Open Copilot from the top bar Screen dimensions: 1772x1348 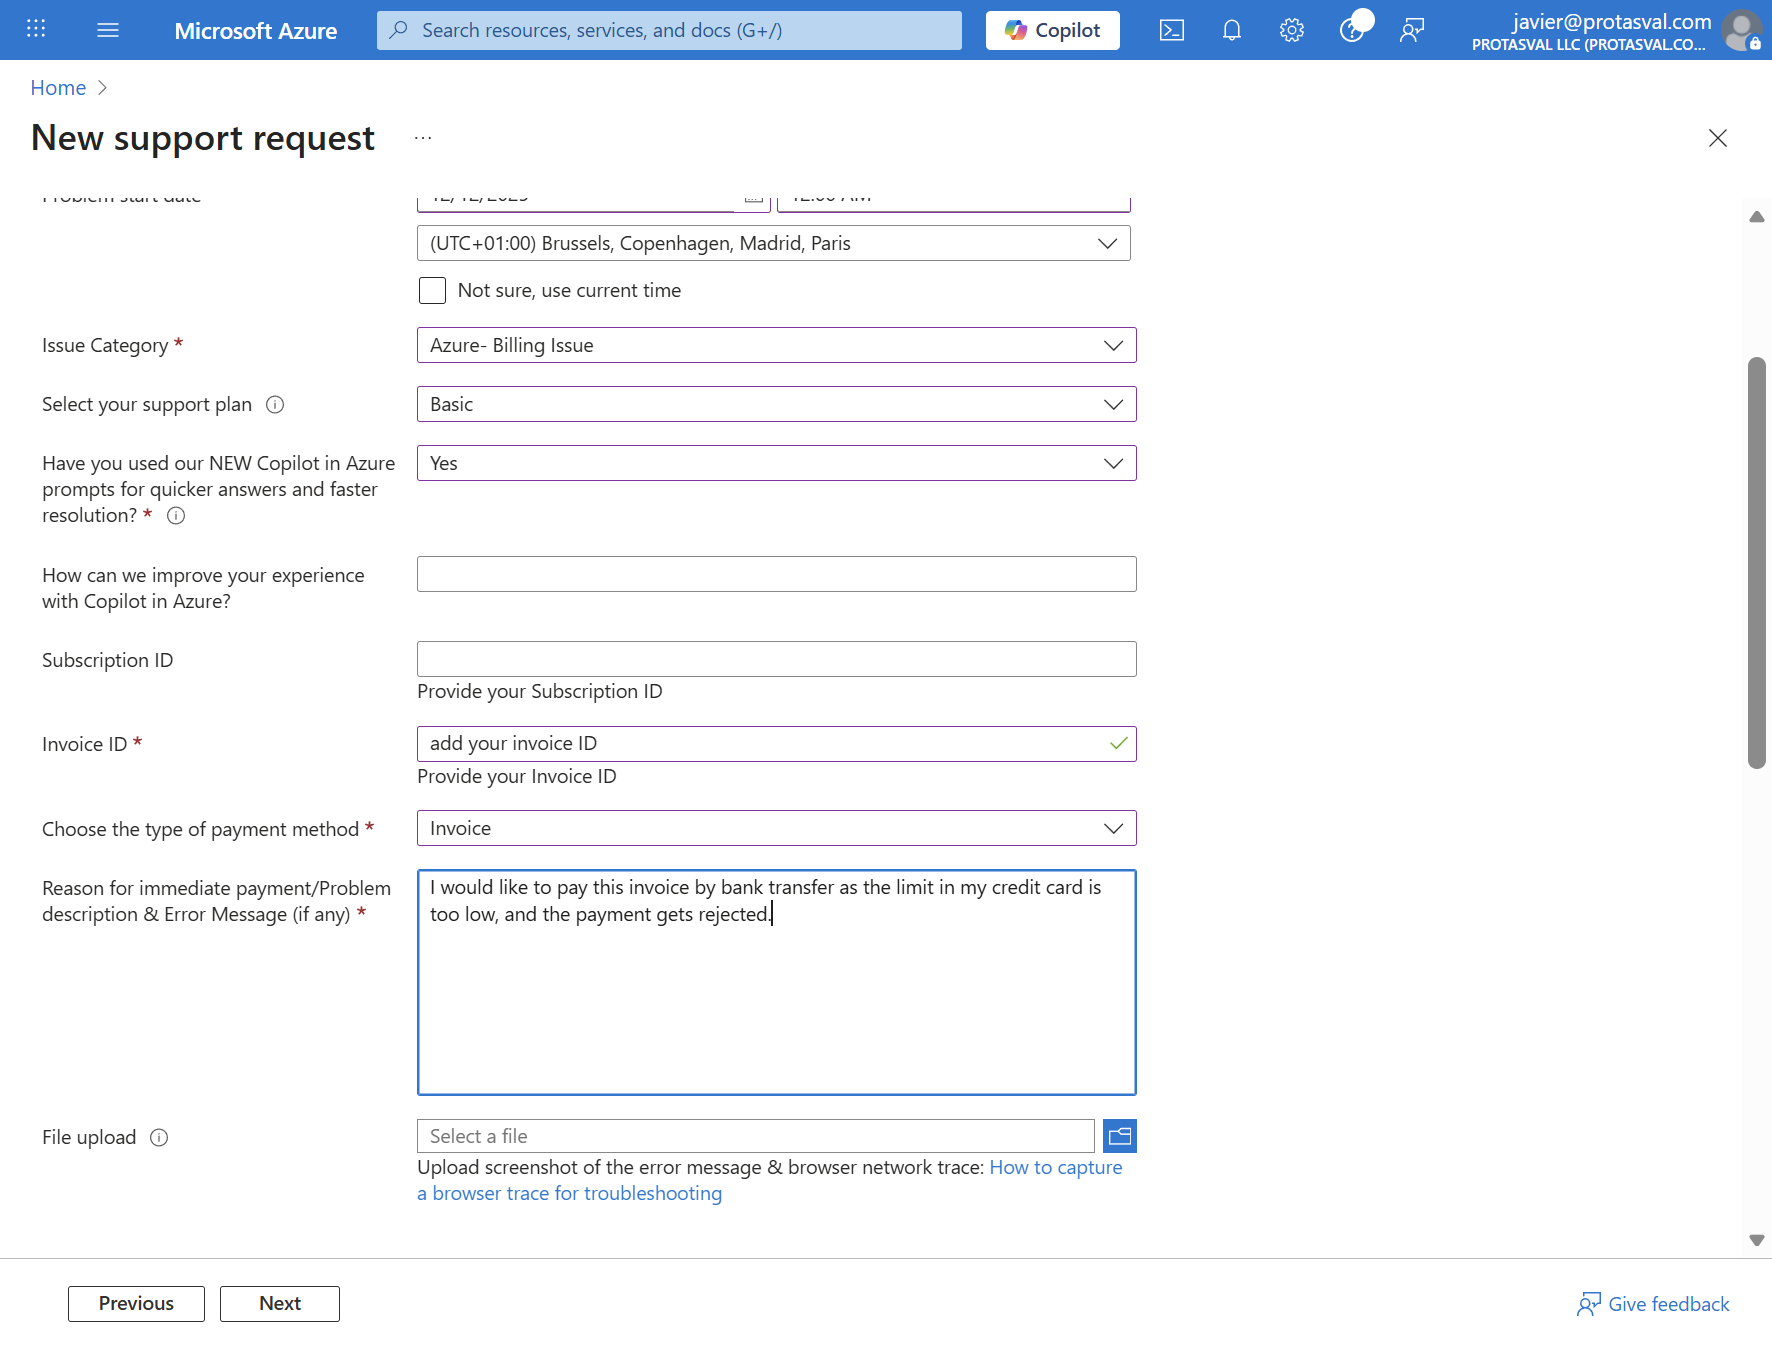pyautogui.click(x=1053, y=30)
